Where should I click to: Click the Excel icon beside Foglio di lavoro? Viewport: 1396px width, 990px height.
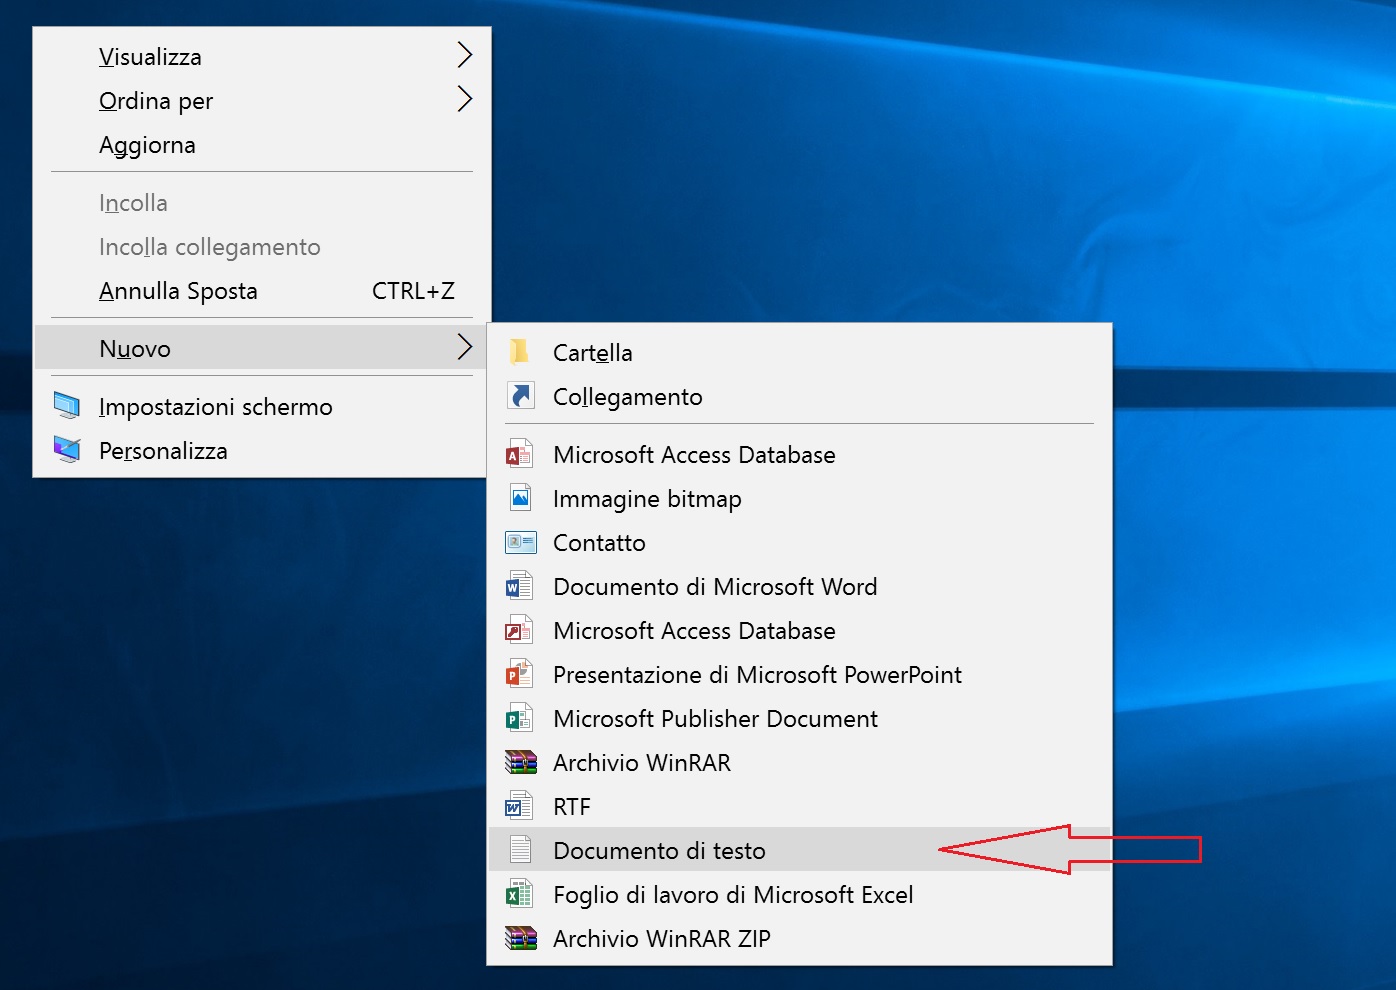click(x=519, y=894)
